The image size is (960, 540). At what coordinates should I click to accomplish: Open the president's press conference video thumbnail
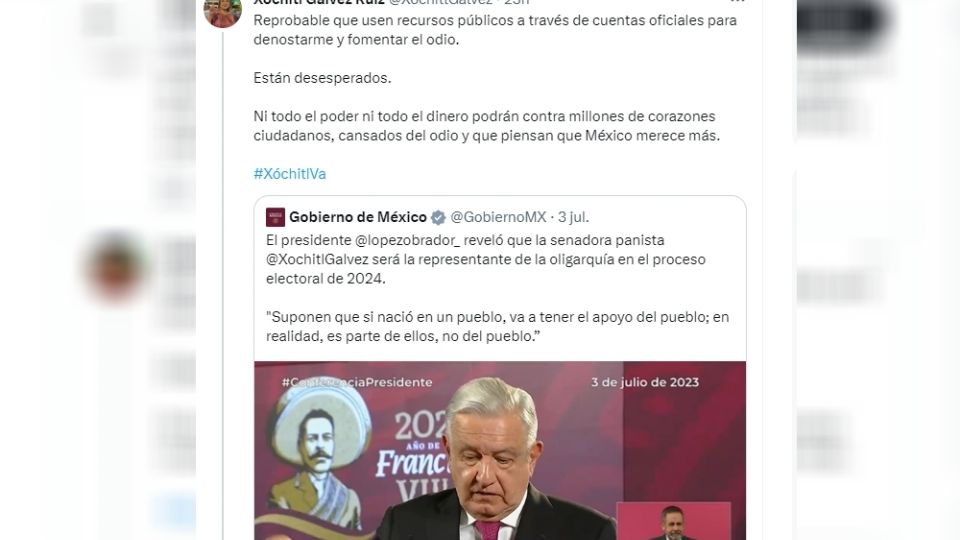500,451
